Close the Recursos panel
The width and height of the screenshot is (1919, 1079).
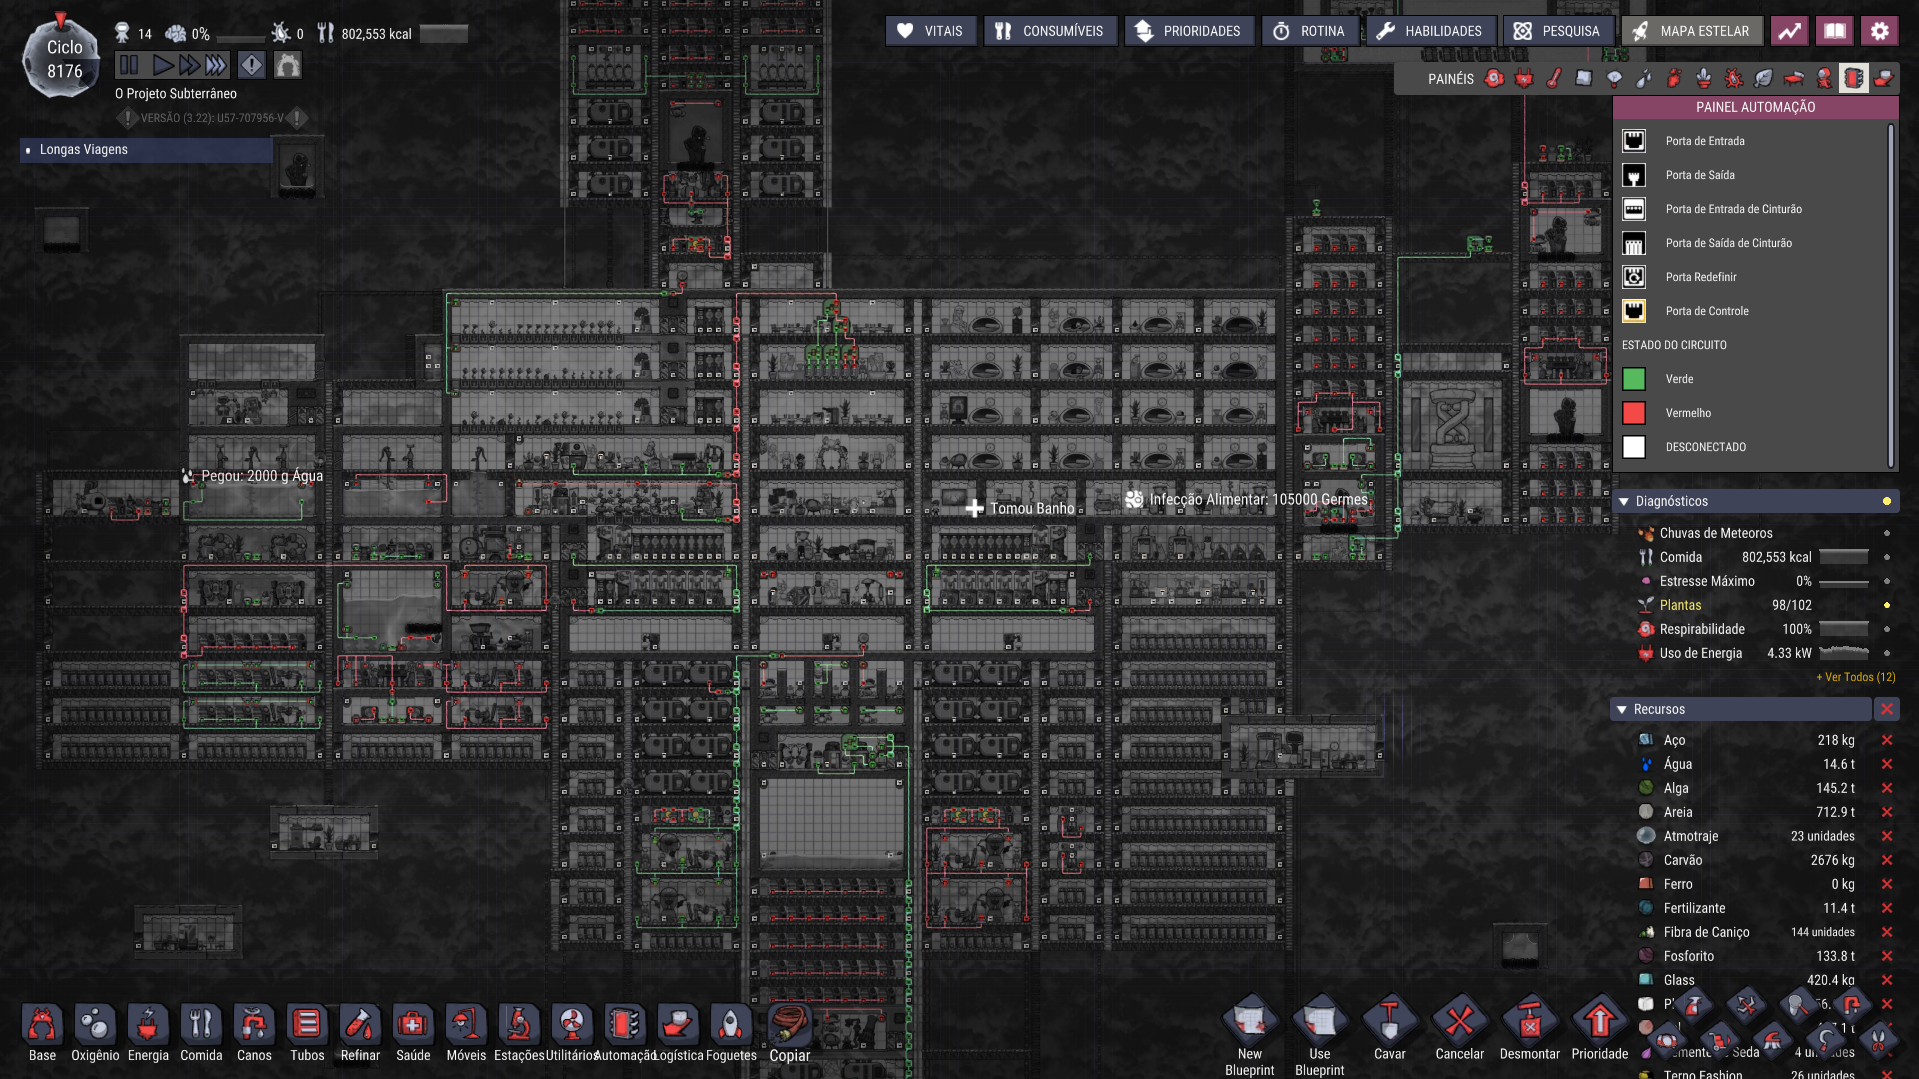point(1887,709)
